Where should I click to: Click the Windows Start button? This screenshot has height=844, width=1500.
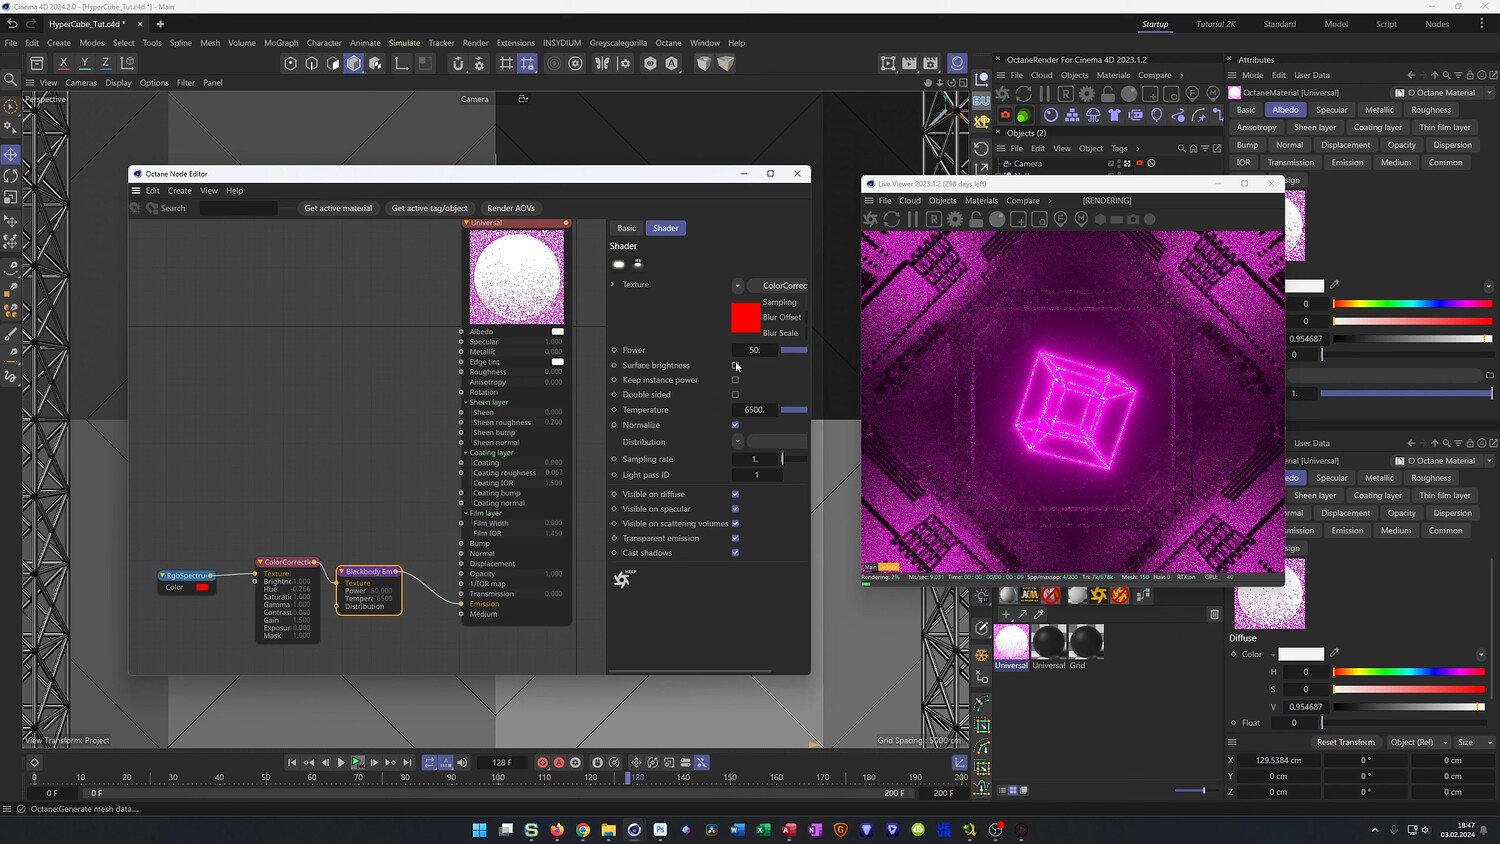point(479,830)
